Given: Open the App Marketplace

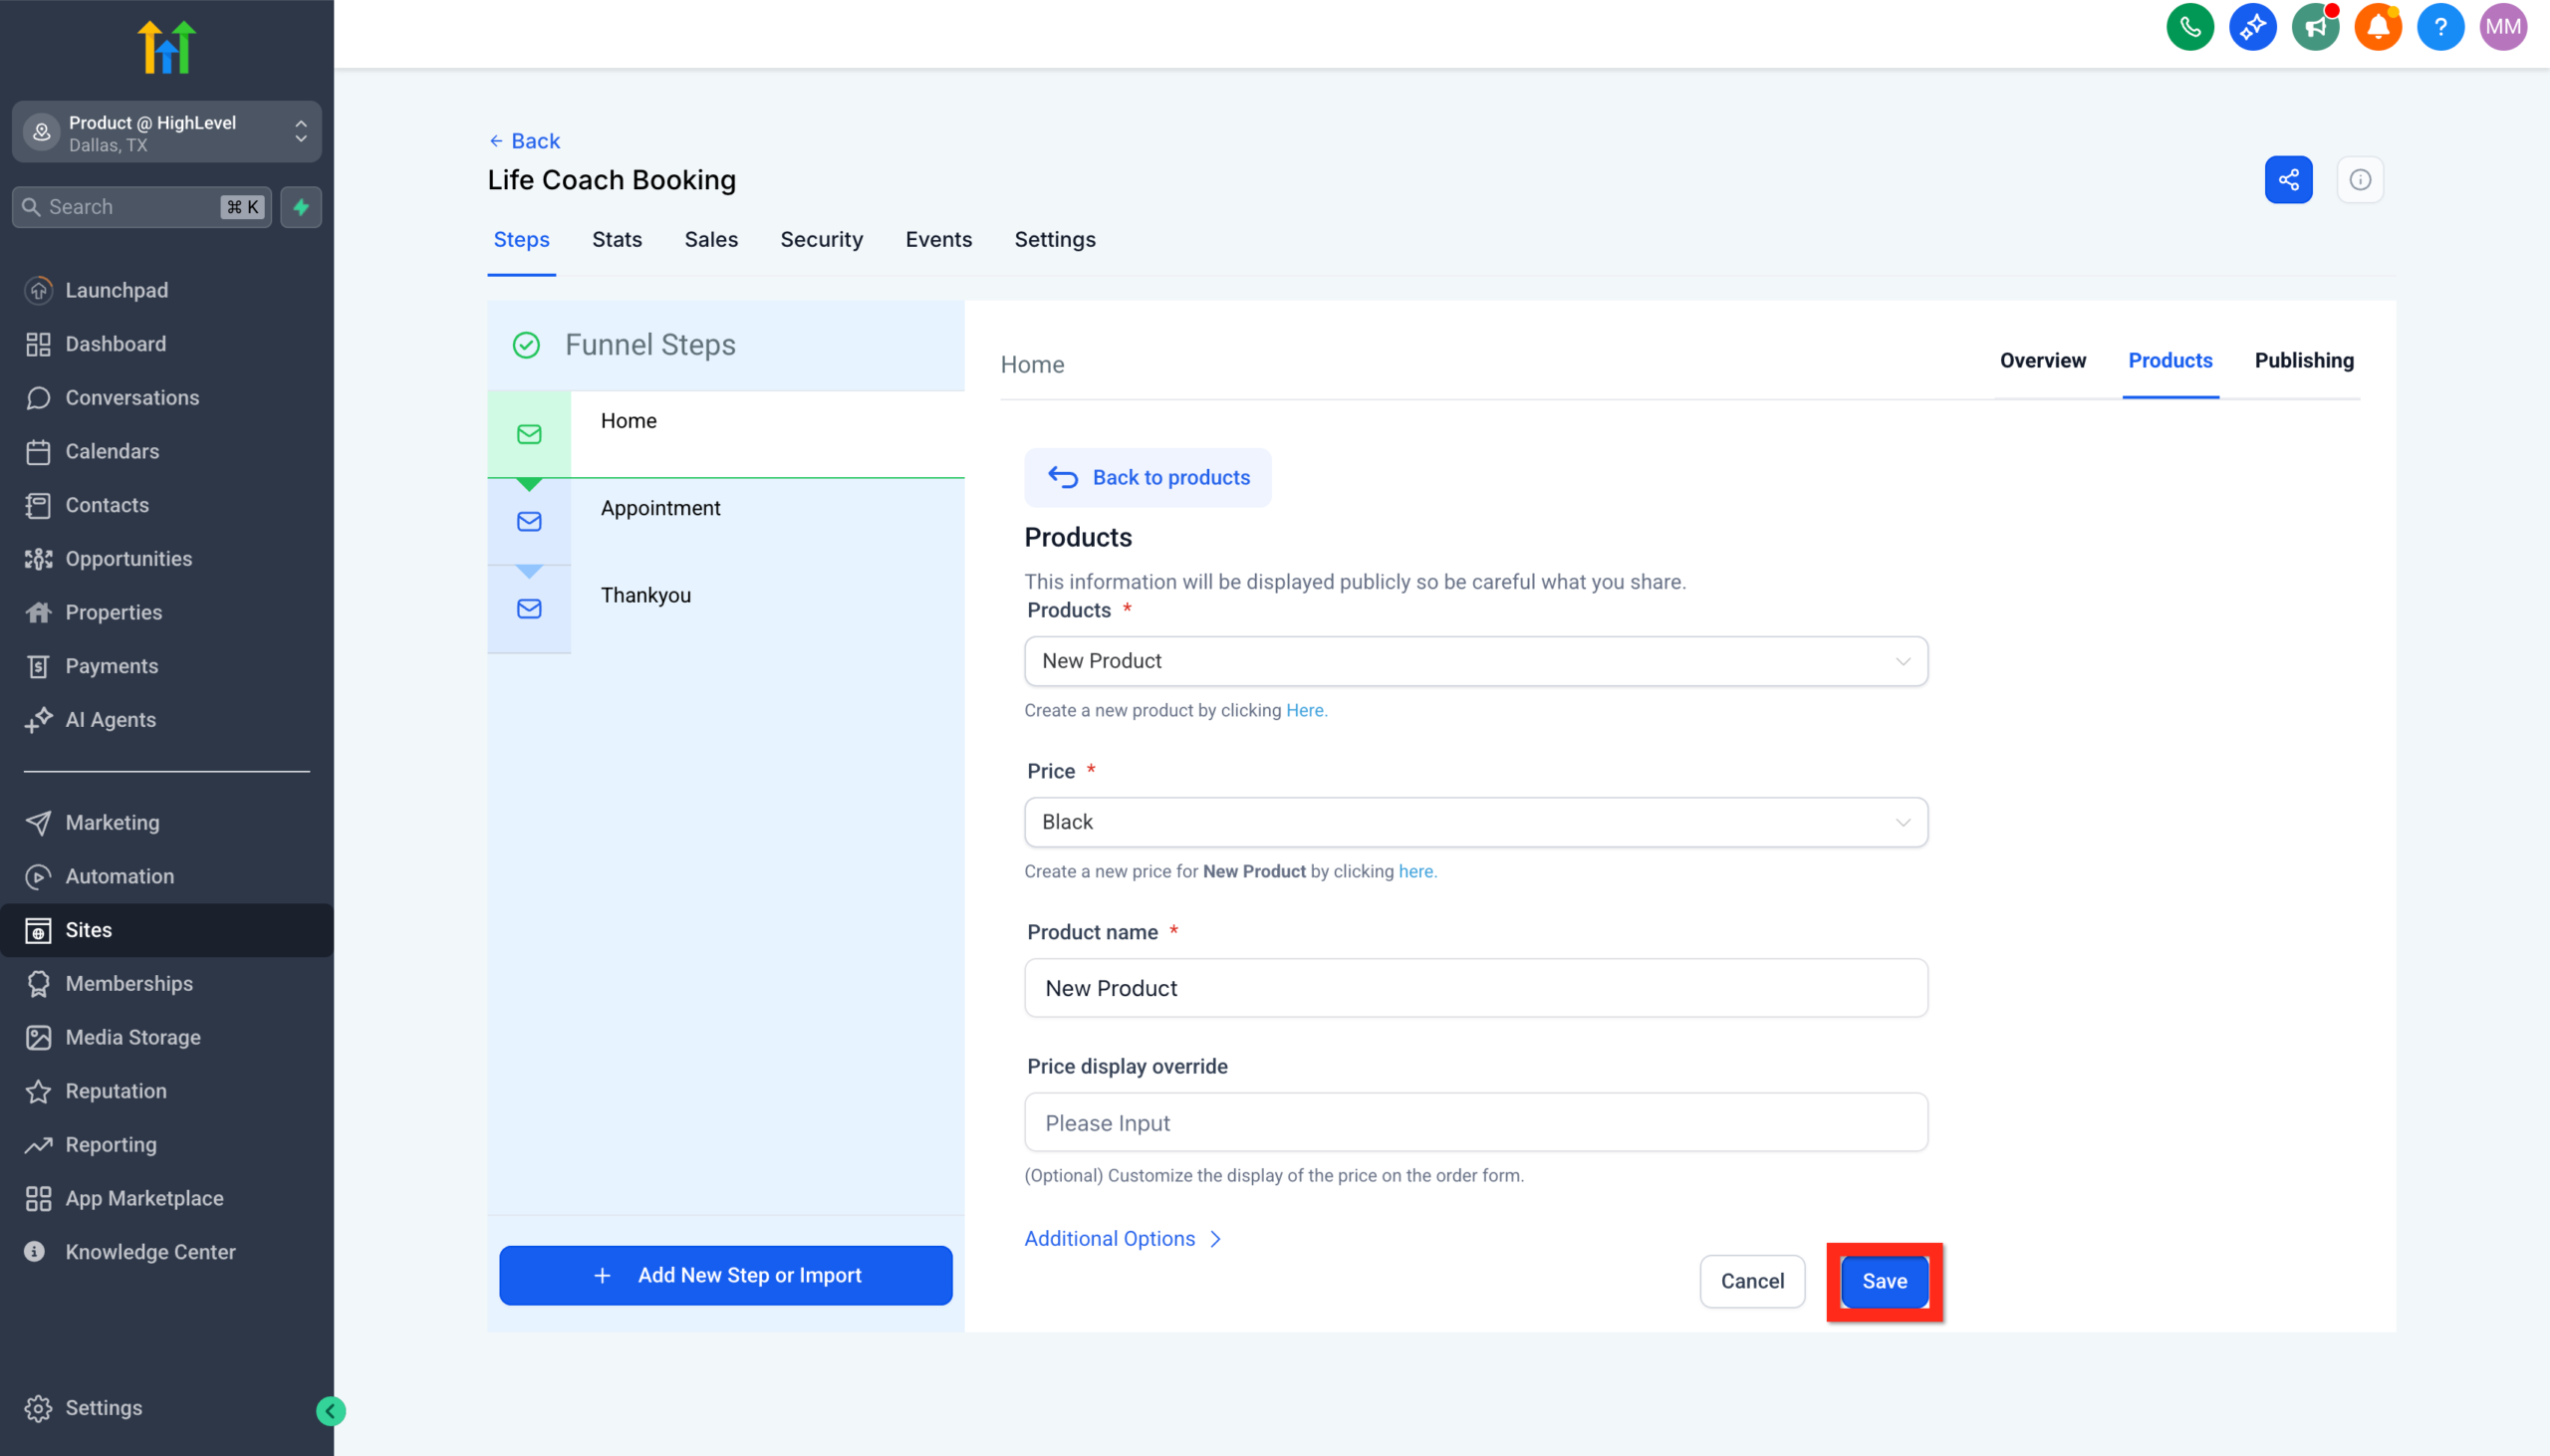Looking at the screenshot, I should pyautogui.click(x=144, y=1198).
